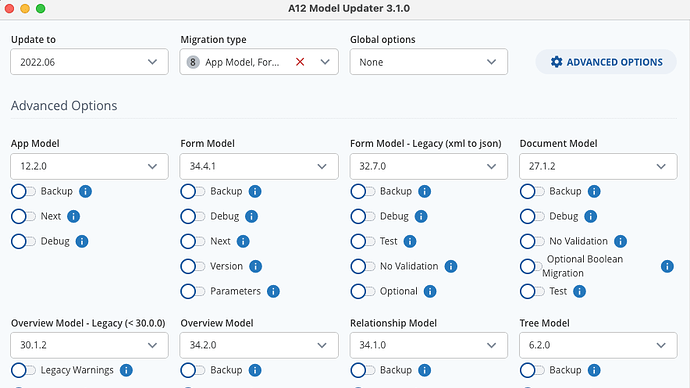Show info for Legacy No Validation option
The image size is (690, 388).
(451, 266)
